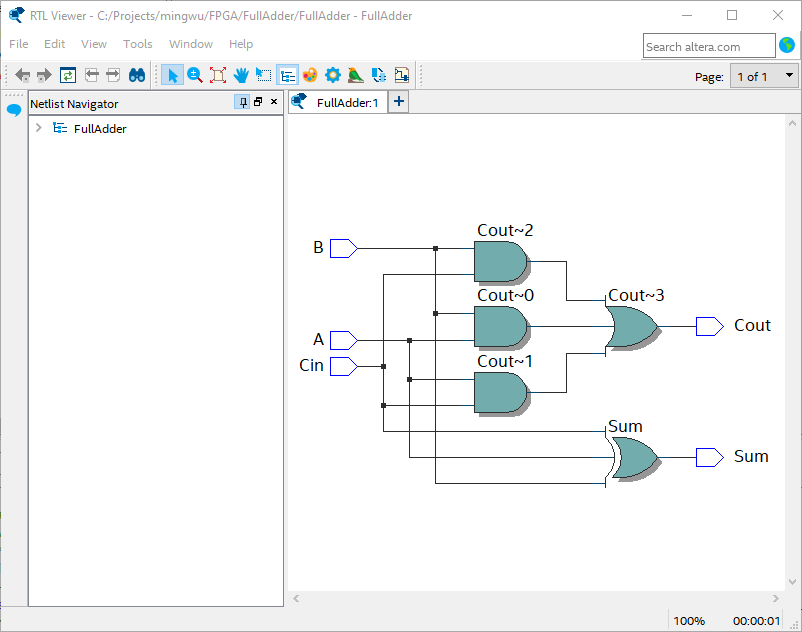Select the Zoom tool magnifier icon
This screenshot has height=632, width=802.
point(194,75)
